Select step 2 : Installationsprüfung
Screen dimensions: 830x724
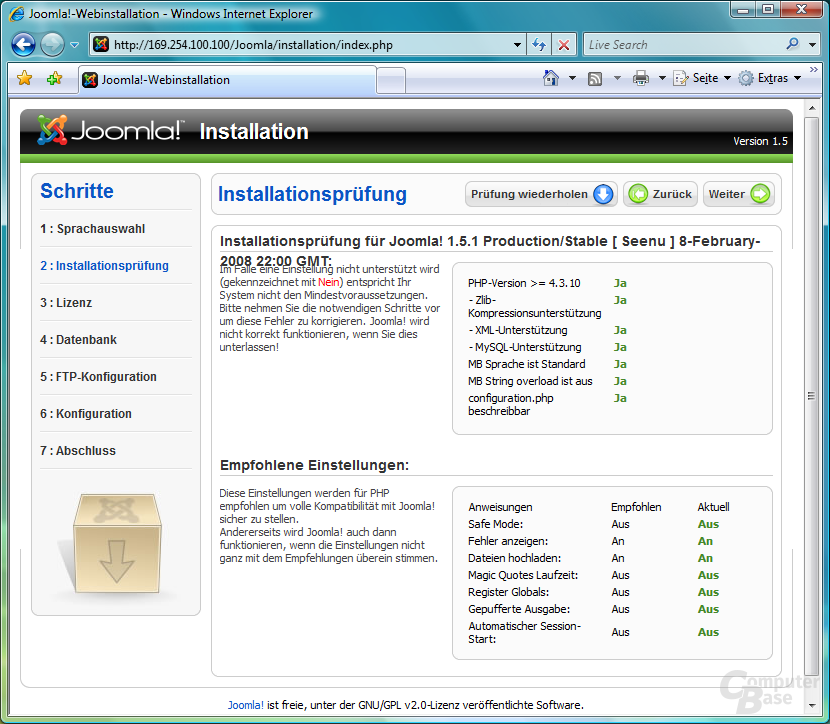(104, 266)
